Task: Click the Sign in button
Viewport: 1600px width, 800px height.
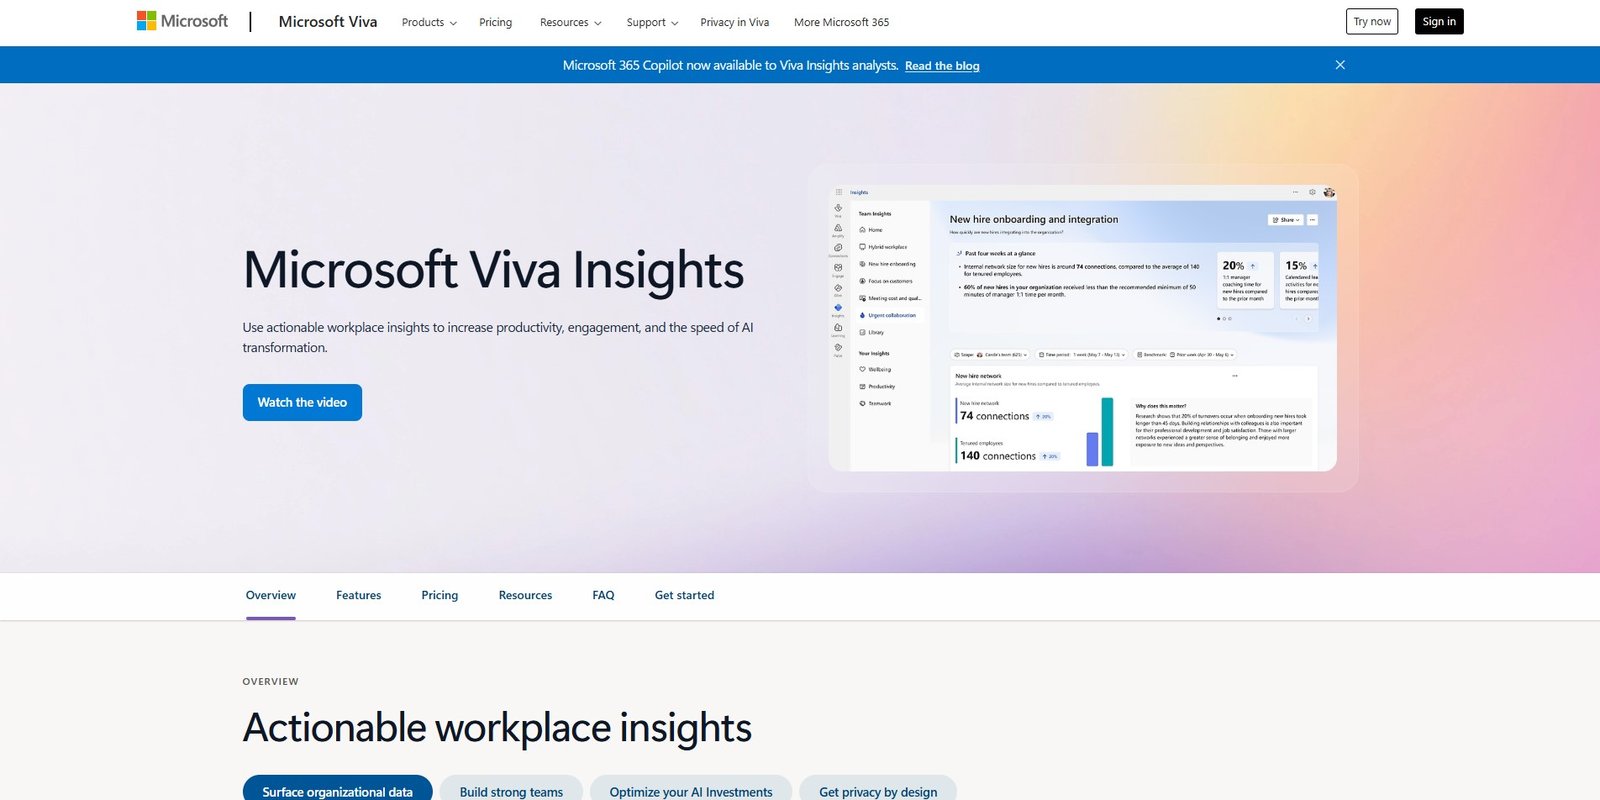Action: coord(1438,22)
